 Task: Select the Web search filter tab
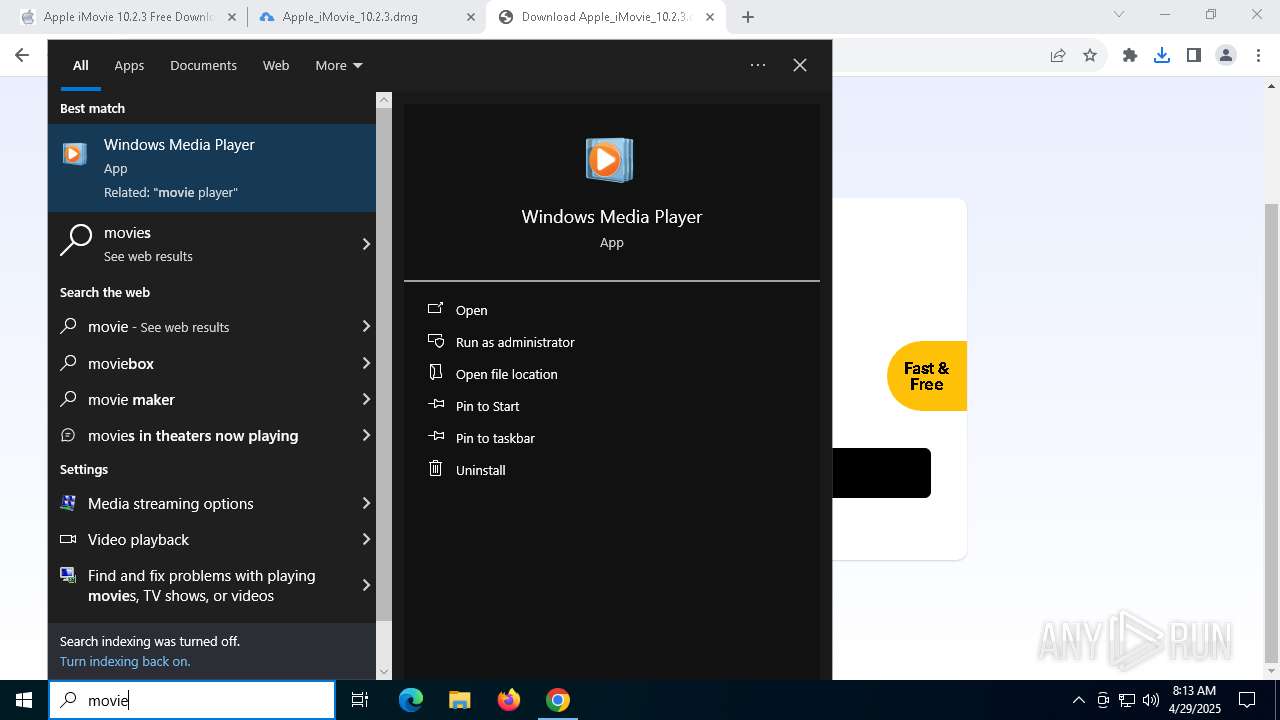click(x=276, y=65)
